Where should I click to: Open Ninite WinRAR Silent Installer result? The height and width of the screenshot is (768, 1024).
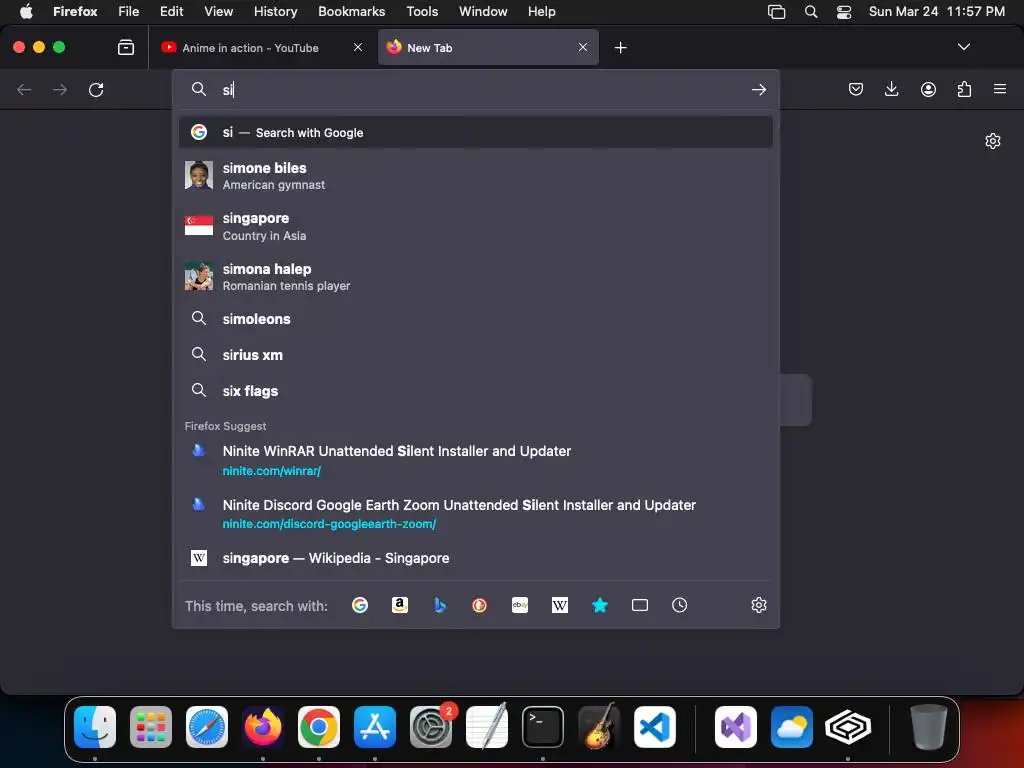point(475,460)
